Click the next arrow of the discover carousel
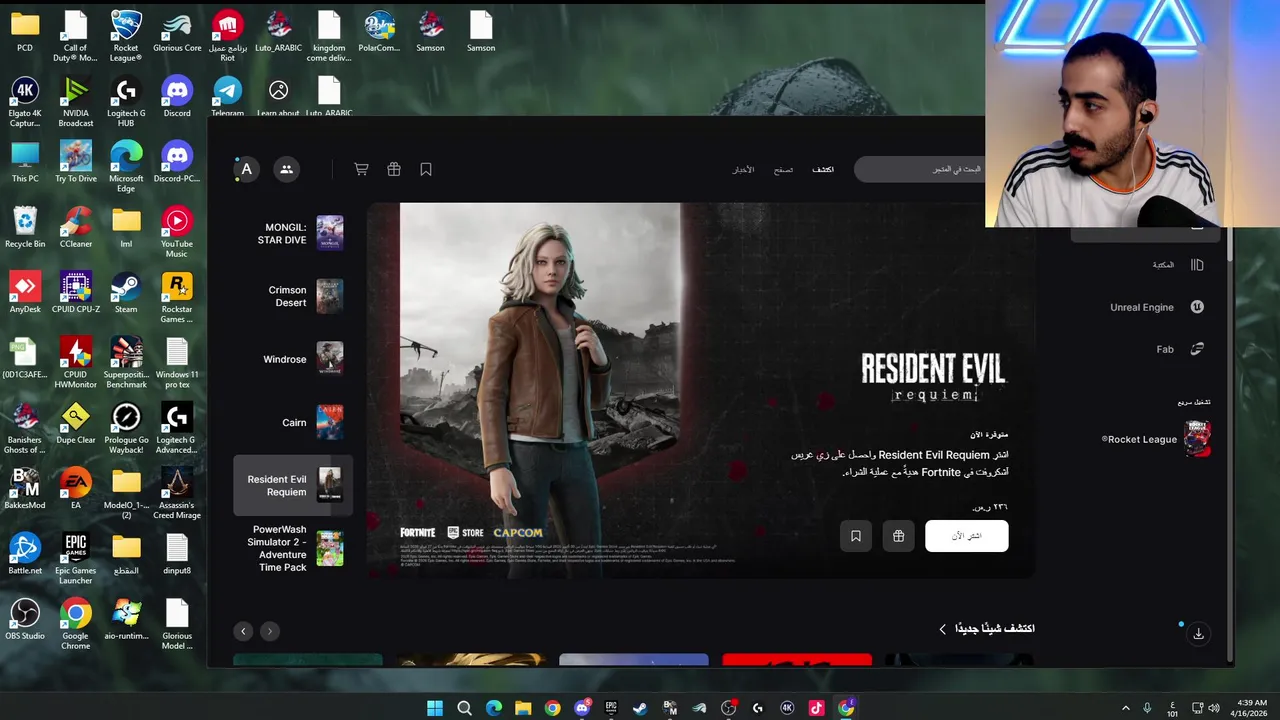This screenshot has height=720, width=1280. [x=269, y=631]
